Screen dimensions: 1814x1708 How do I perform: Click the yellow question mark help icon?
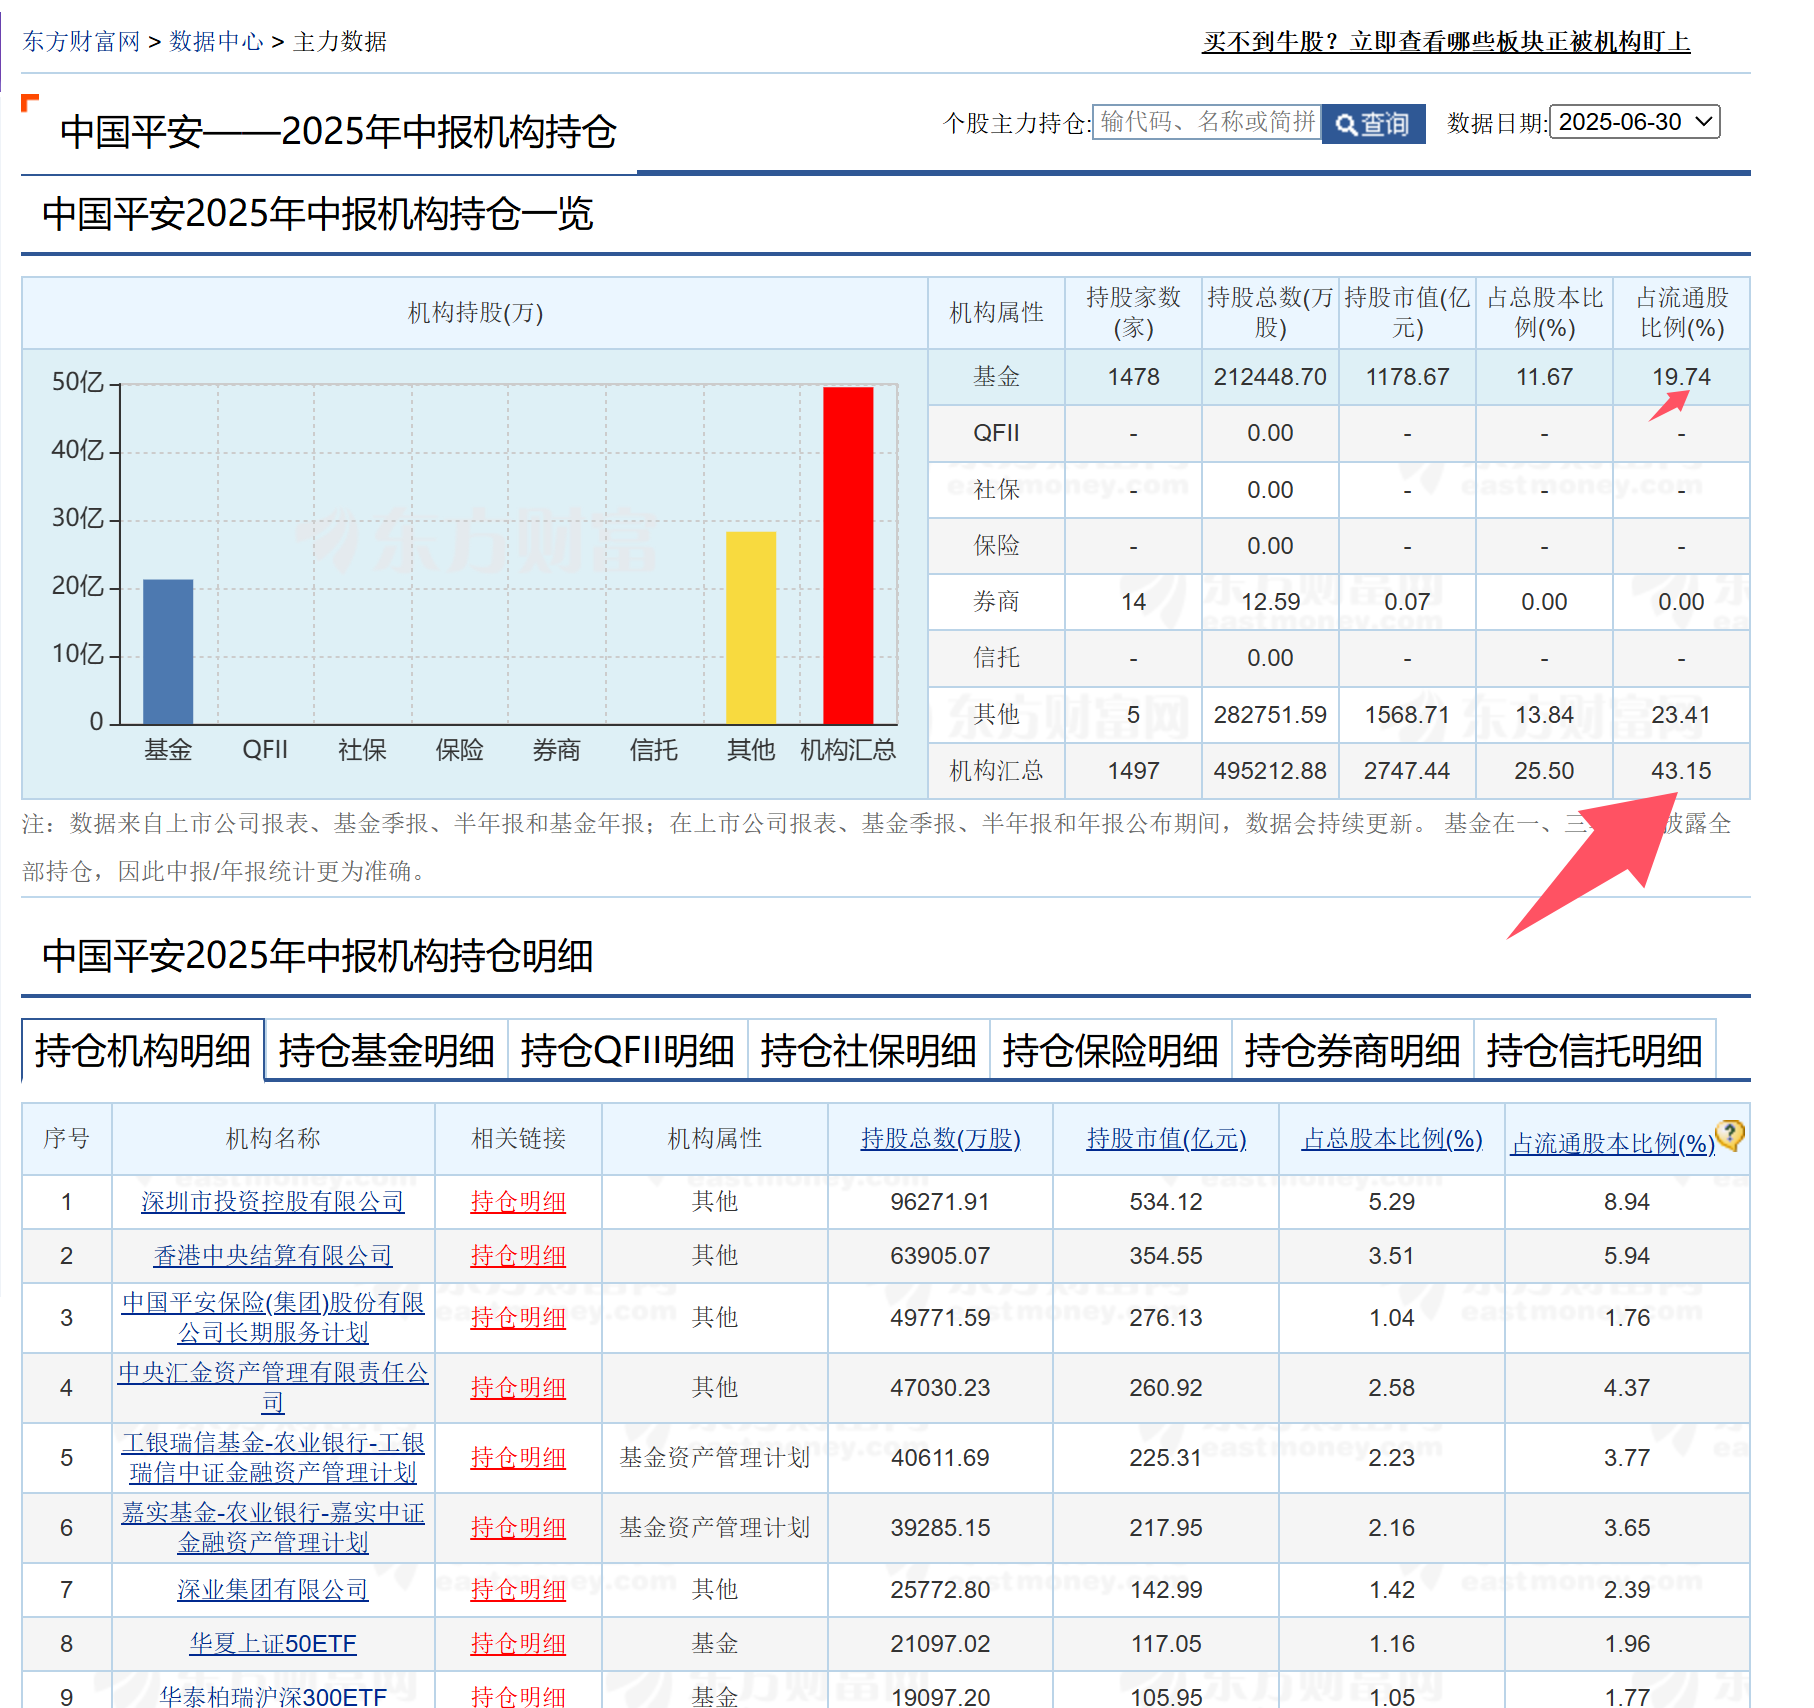point(1730,1134)
